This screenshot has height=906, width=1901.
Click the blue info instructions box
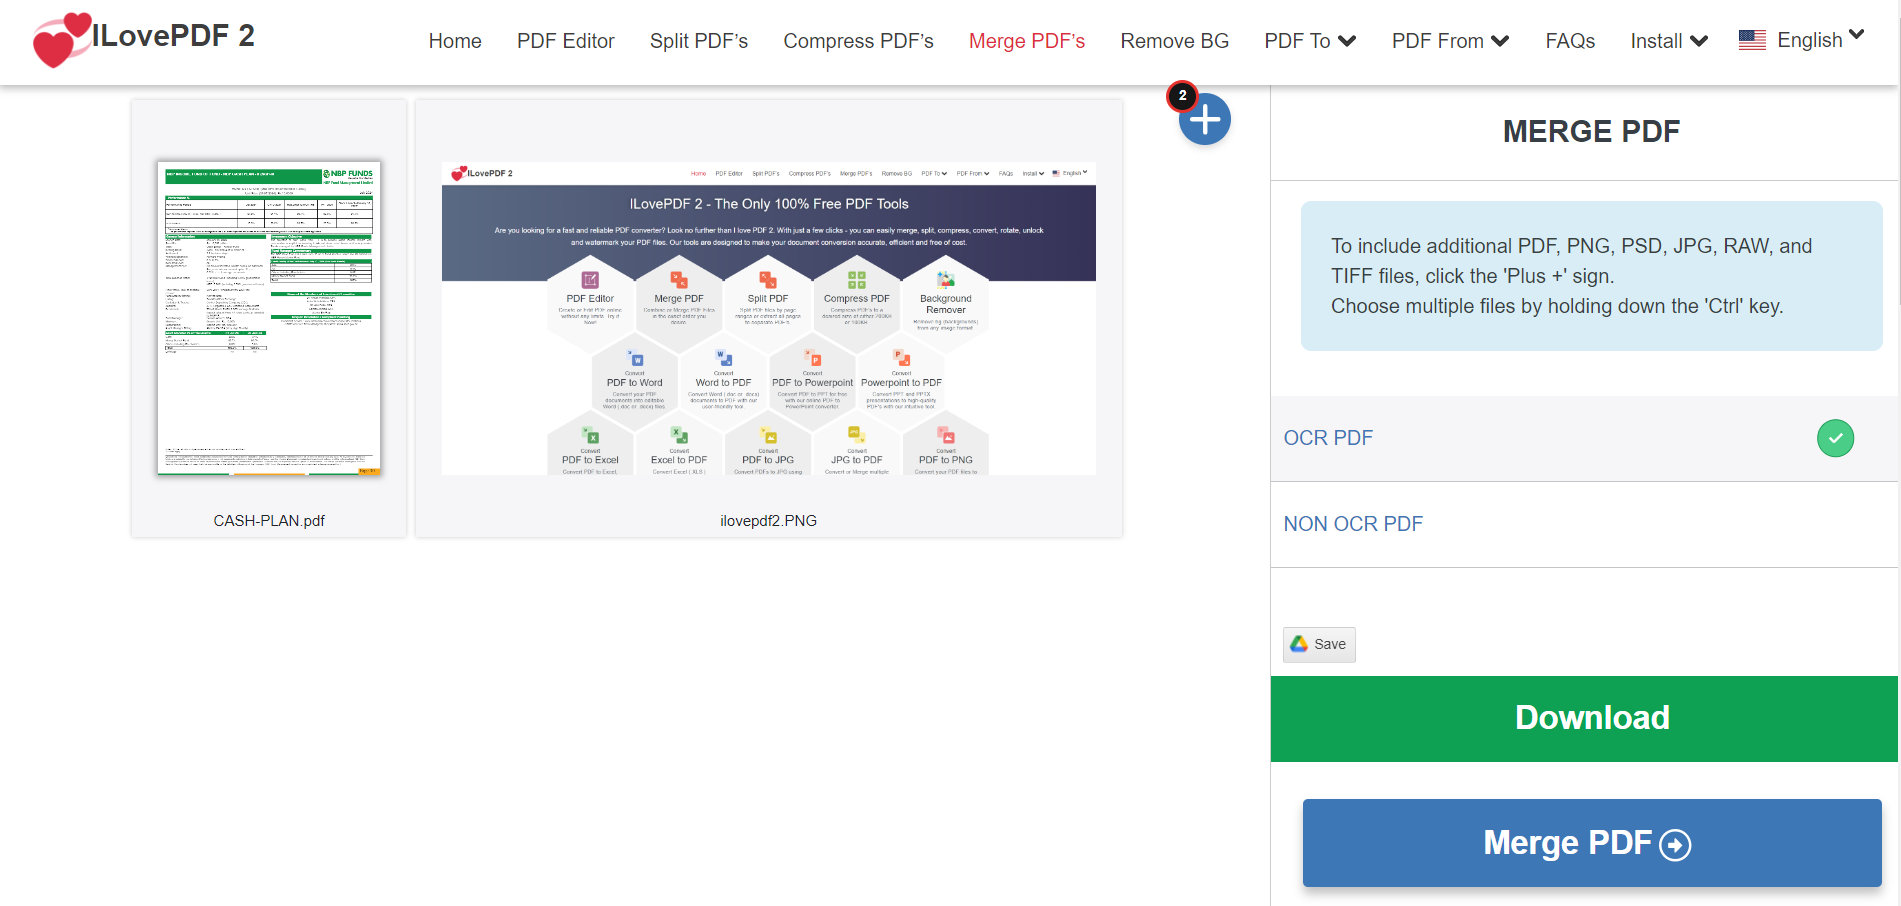[1591, 276]
